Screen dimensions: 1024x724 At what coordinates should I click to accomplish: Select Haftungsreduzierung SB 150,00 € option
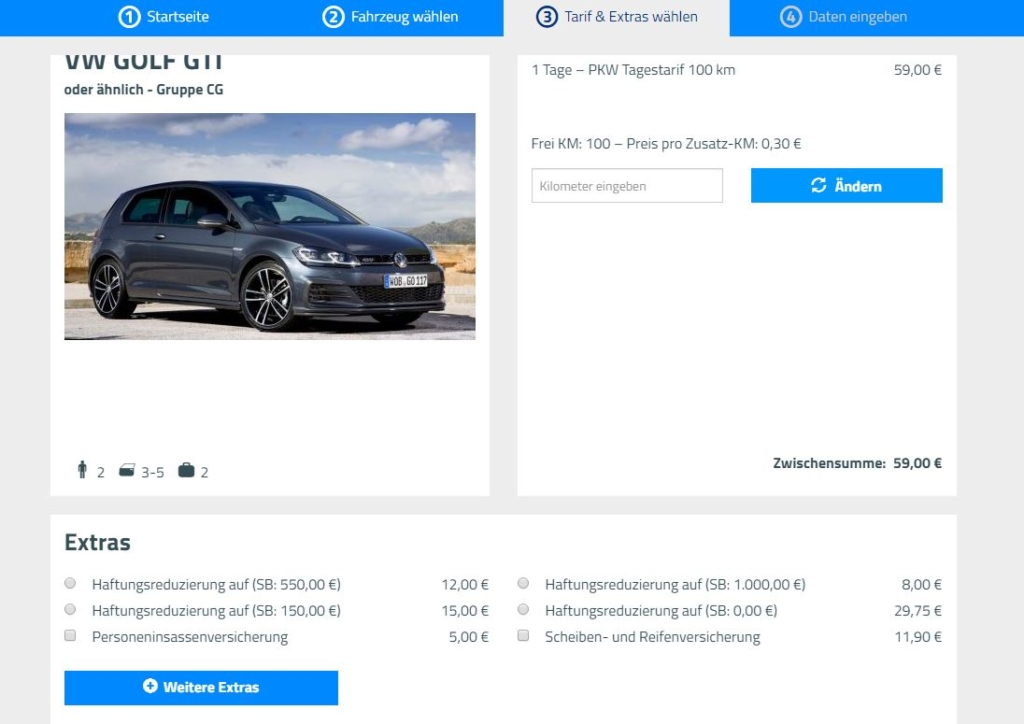[x=71, y=610]
